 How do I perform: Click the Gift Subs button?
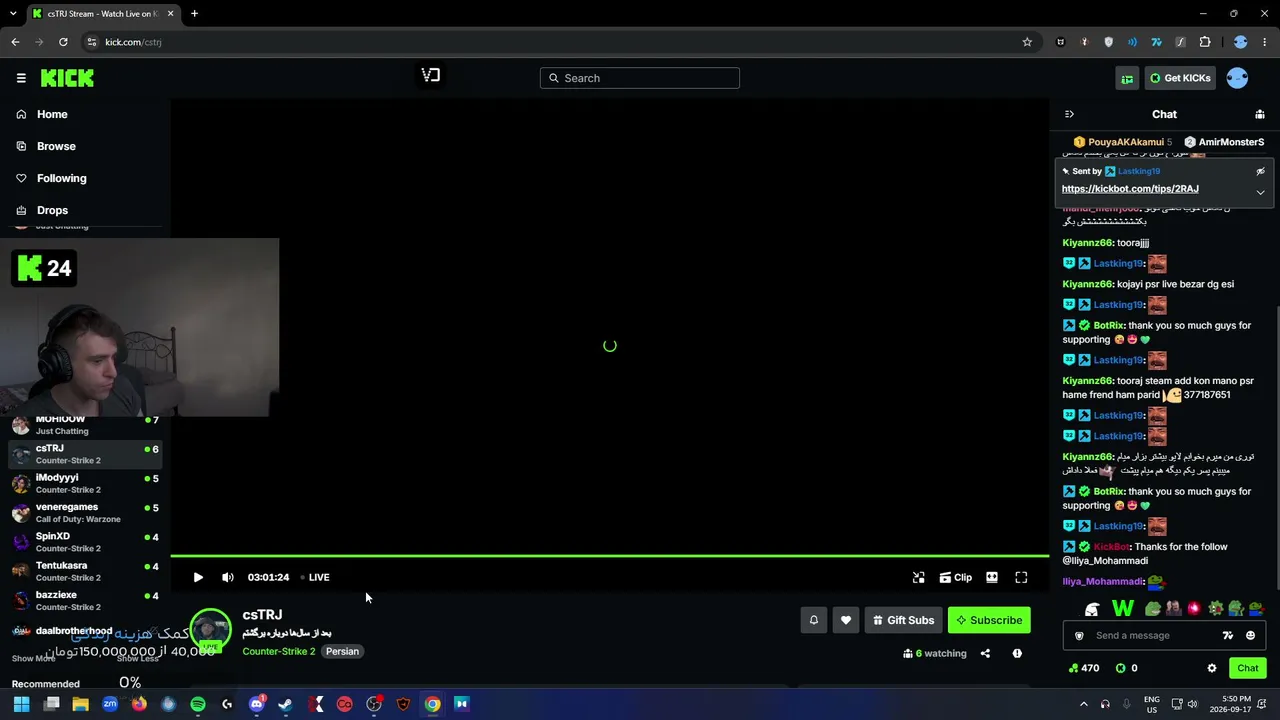[903, 620]
